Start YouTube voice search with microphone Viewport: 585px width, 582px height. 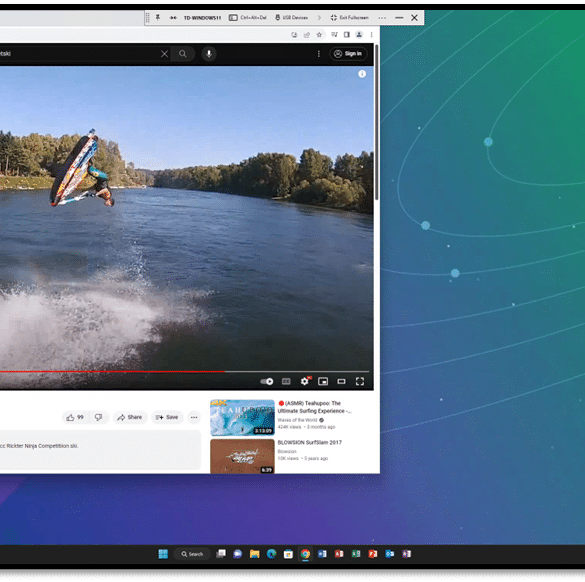pos(209,54)
